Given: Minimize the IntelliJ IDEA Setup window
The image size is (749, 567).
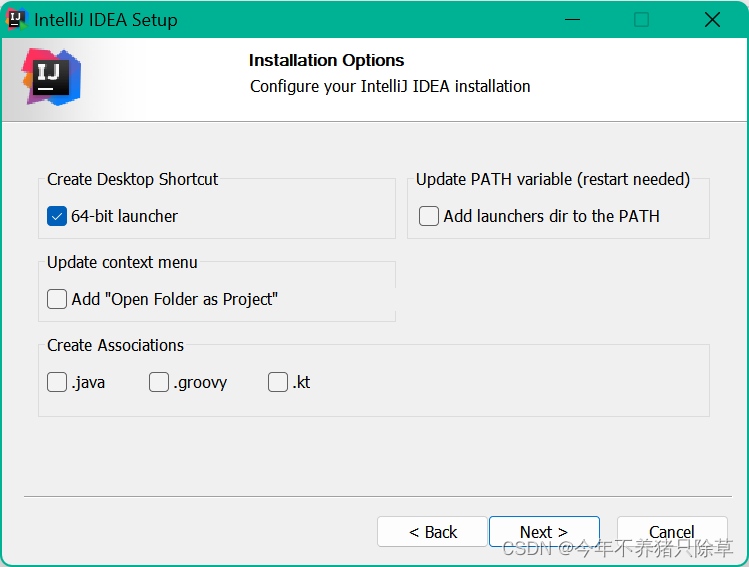Looking at the screenshot, I should [x=572, y=20].
